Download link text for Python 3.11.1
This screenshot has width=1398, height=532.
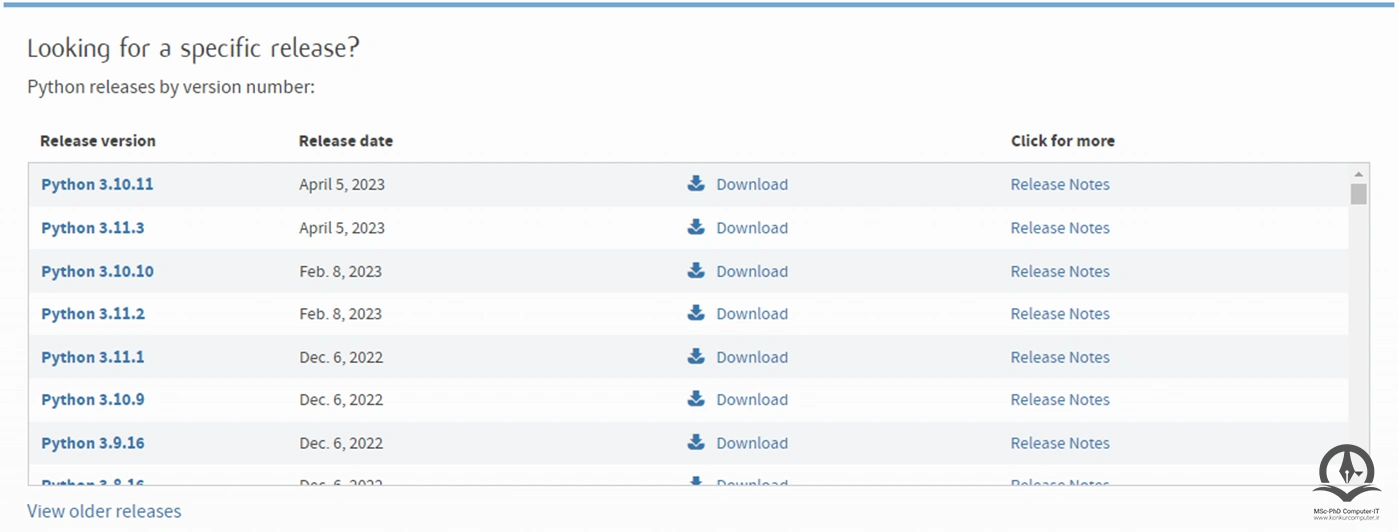752,357
